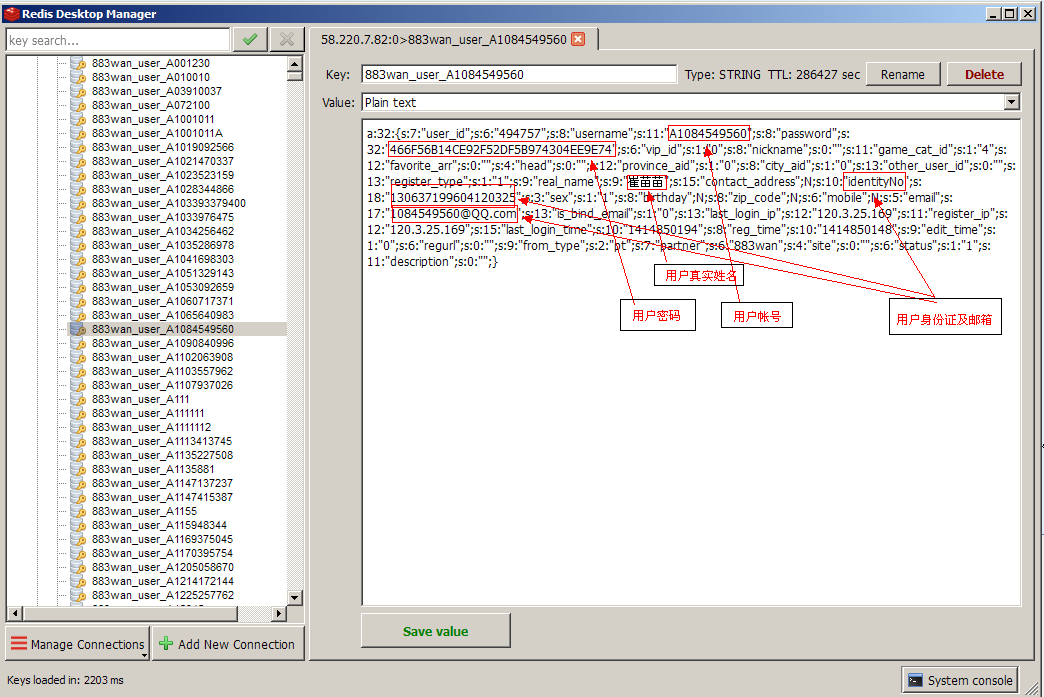Click the key icon beside 883wan_user_A1023523159

tap(79, 175)
